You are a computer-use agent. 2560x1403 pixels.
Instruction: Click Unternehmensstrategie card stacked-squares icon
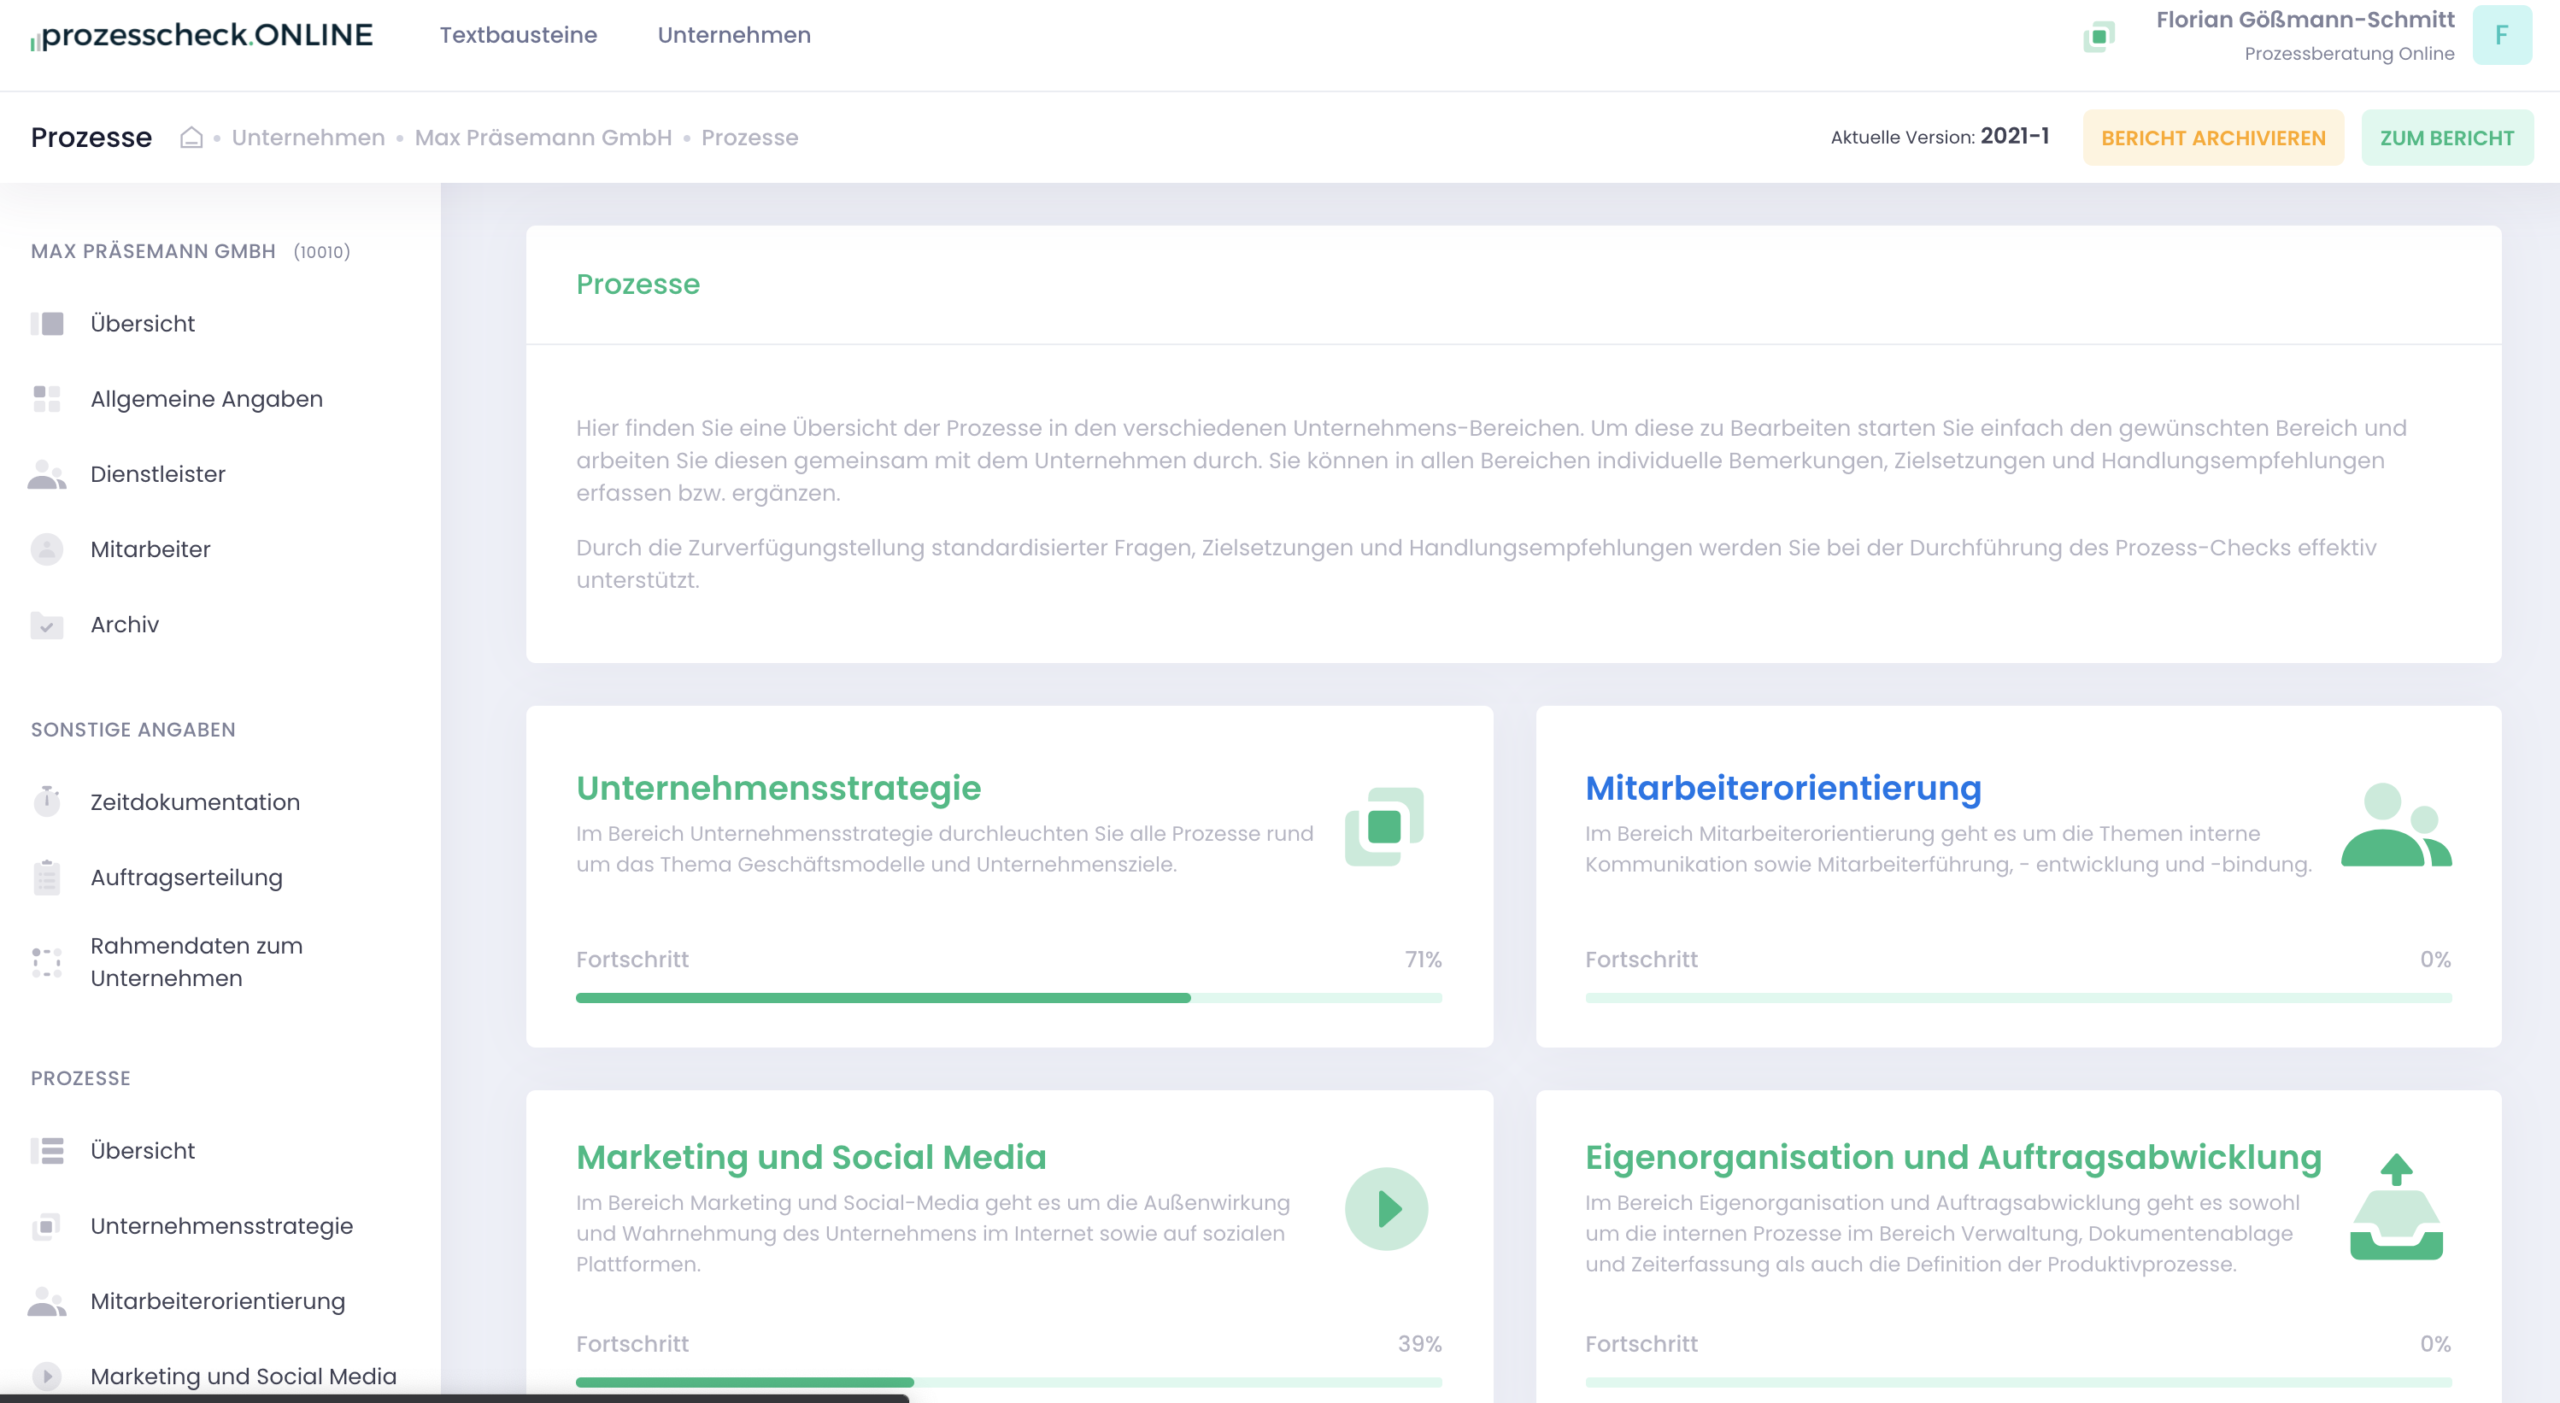[x=1385, y=826]
